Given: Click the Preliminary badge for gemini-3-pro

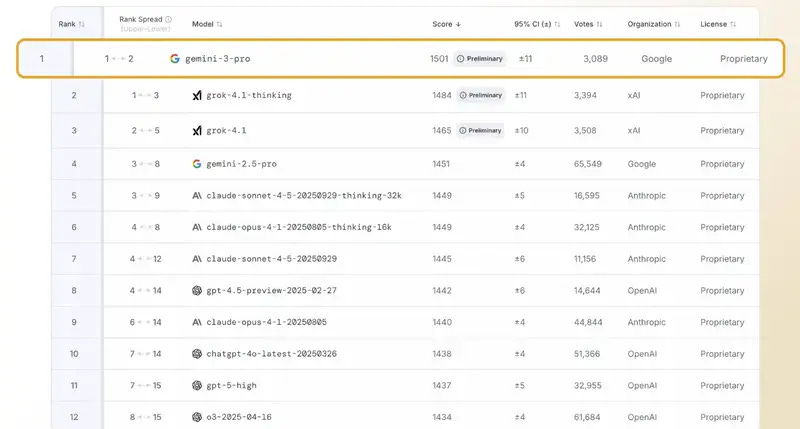Looking at the screenshot, I should point(480,59).
